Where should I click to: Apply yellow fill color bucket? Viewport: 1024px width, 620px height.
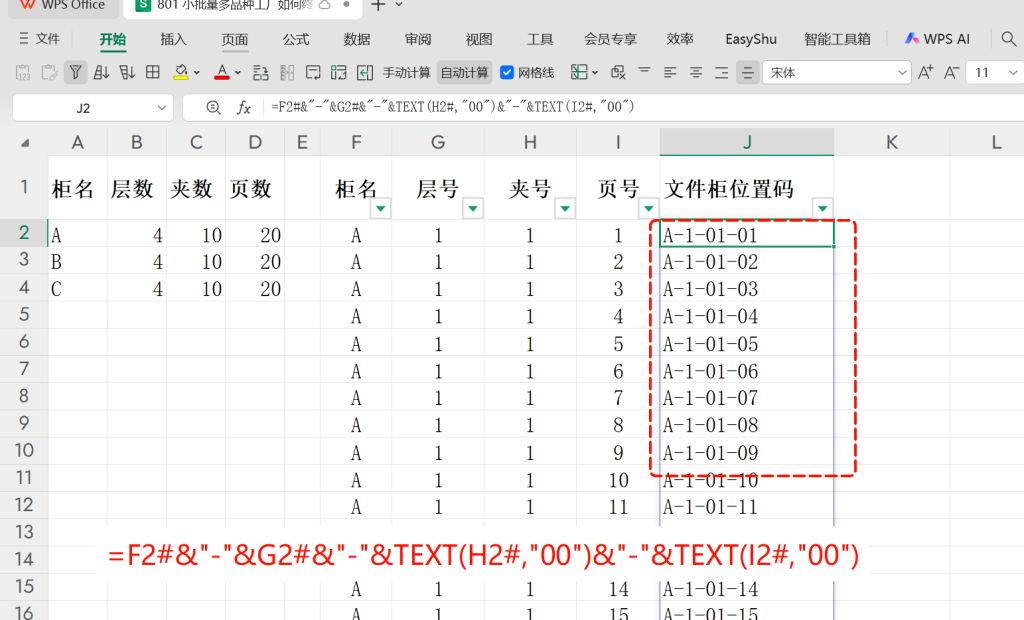(181, 73)
